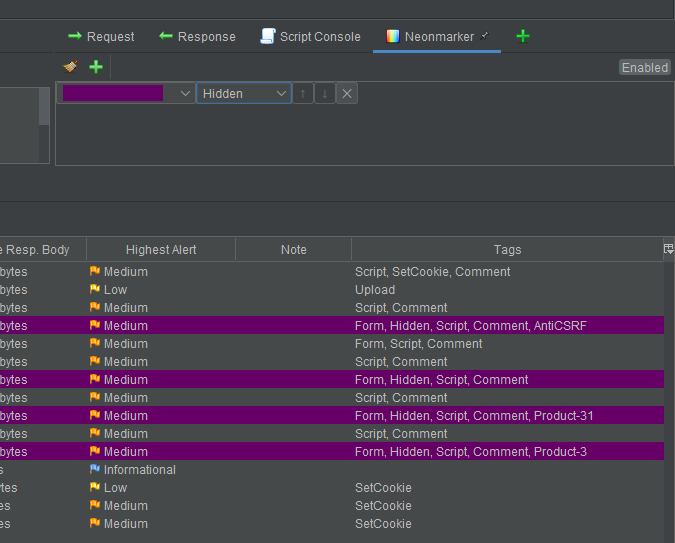This screenshot has height=543, width=675.
Task: Add a new Neonmarker rule with green plus
Action: click(96, 67)
